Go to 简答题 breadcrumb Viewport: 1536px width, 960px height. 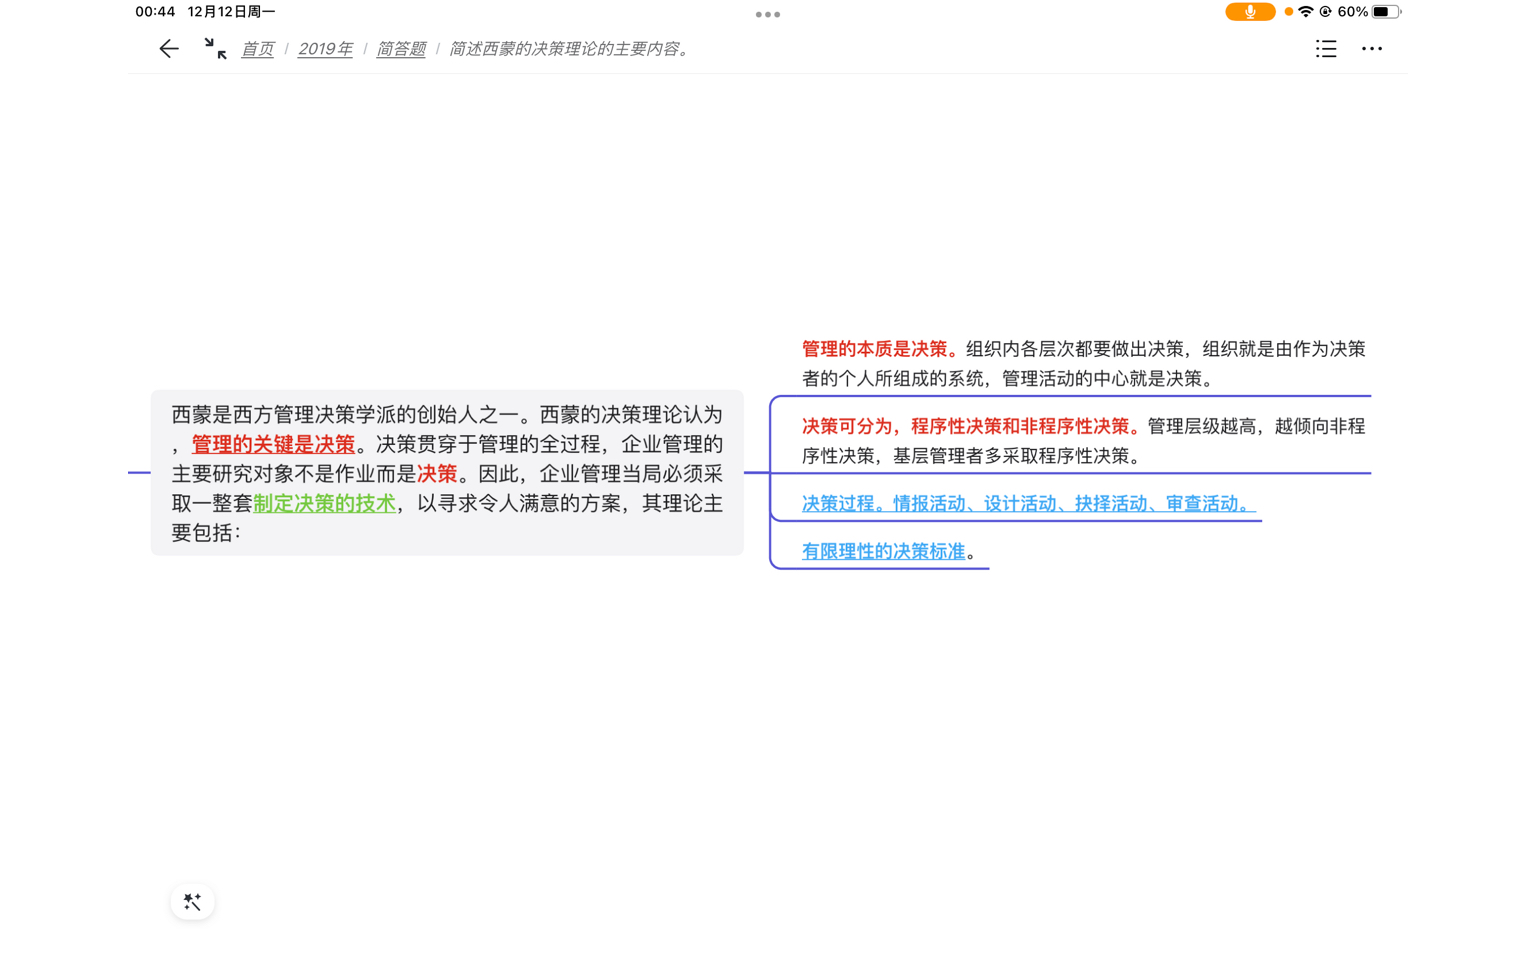(x=401, y=49)
